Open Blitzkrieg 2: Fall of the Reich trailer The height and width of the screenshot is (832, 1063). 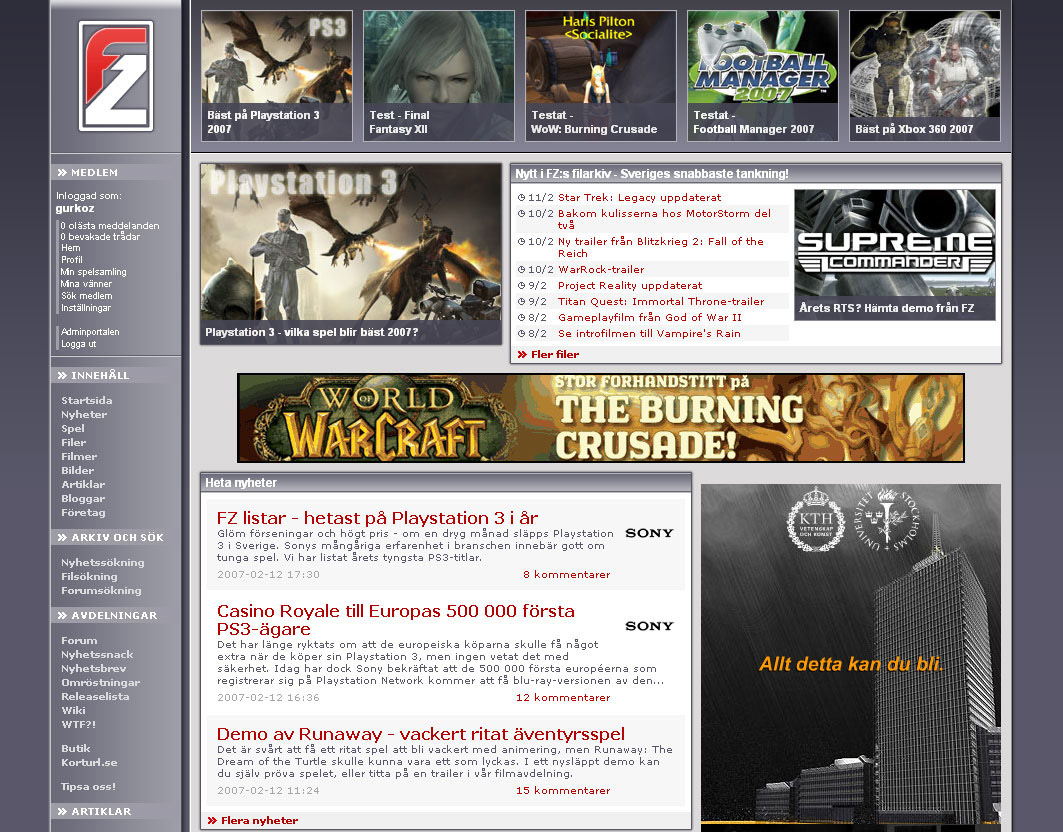(661, 247)
